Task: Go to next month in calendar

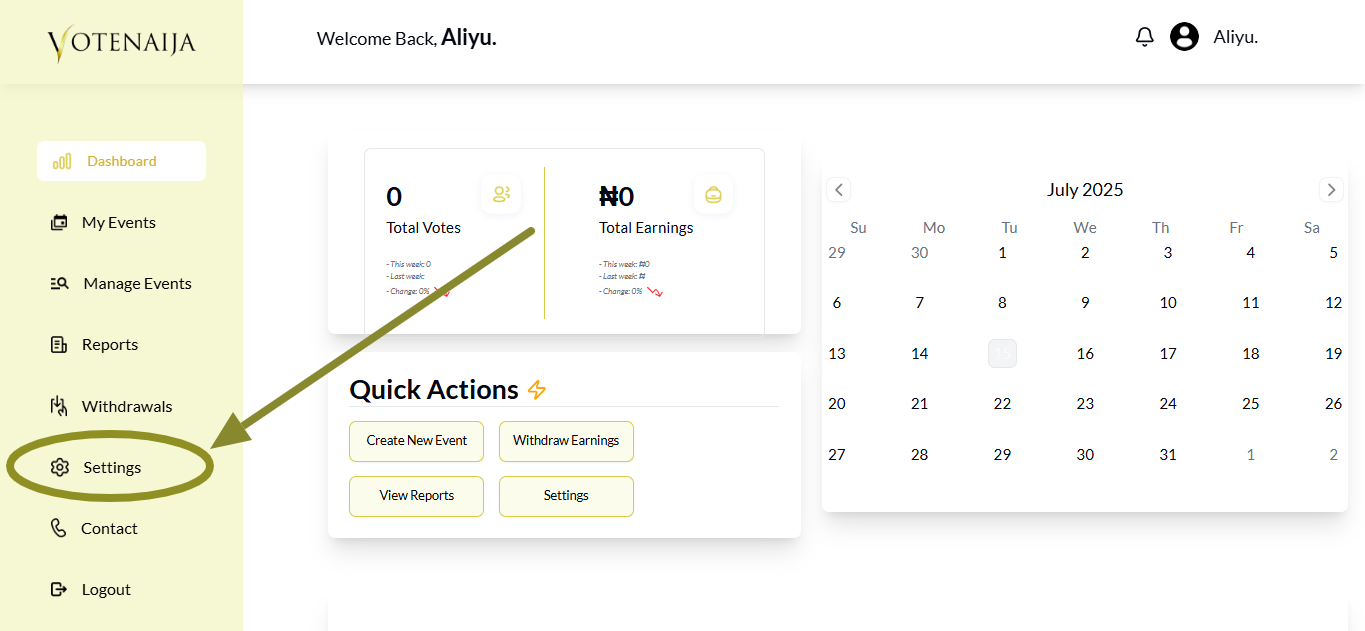Action: [1330, 190]
